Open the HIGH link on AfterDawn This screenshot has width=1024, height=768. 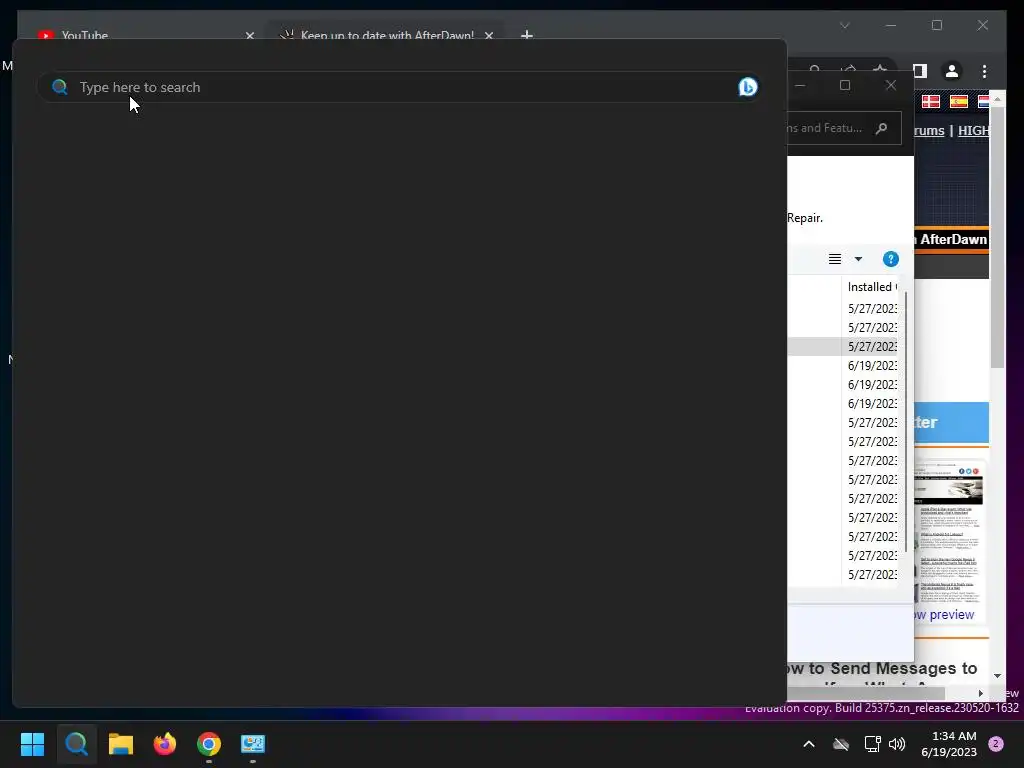pyautogui.click(x=973, y=131)
